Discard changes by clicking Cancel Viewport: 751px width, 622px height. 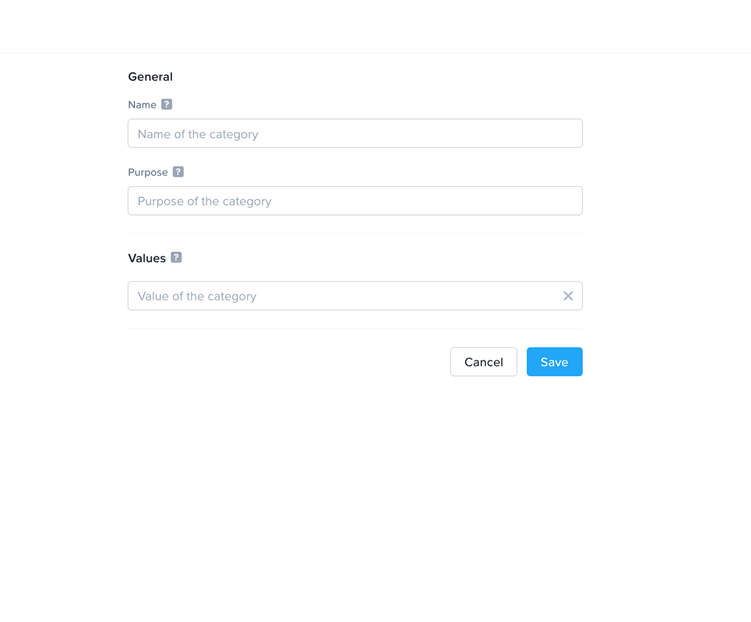click(x=483, y=362)
